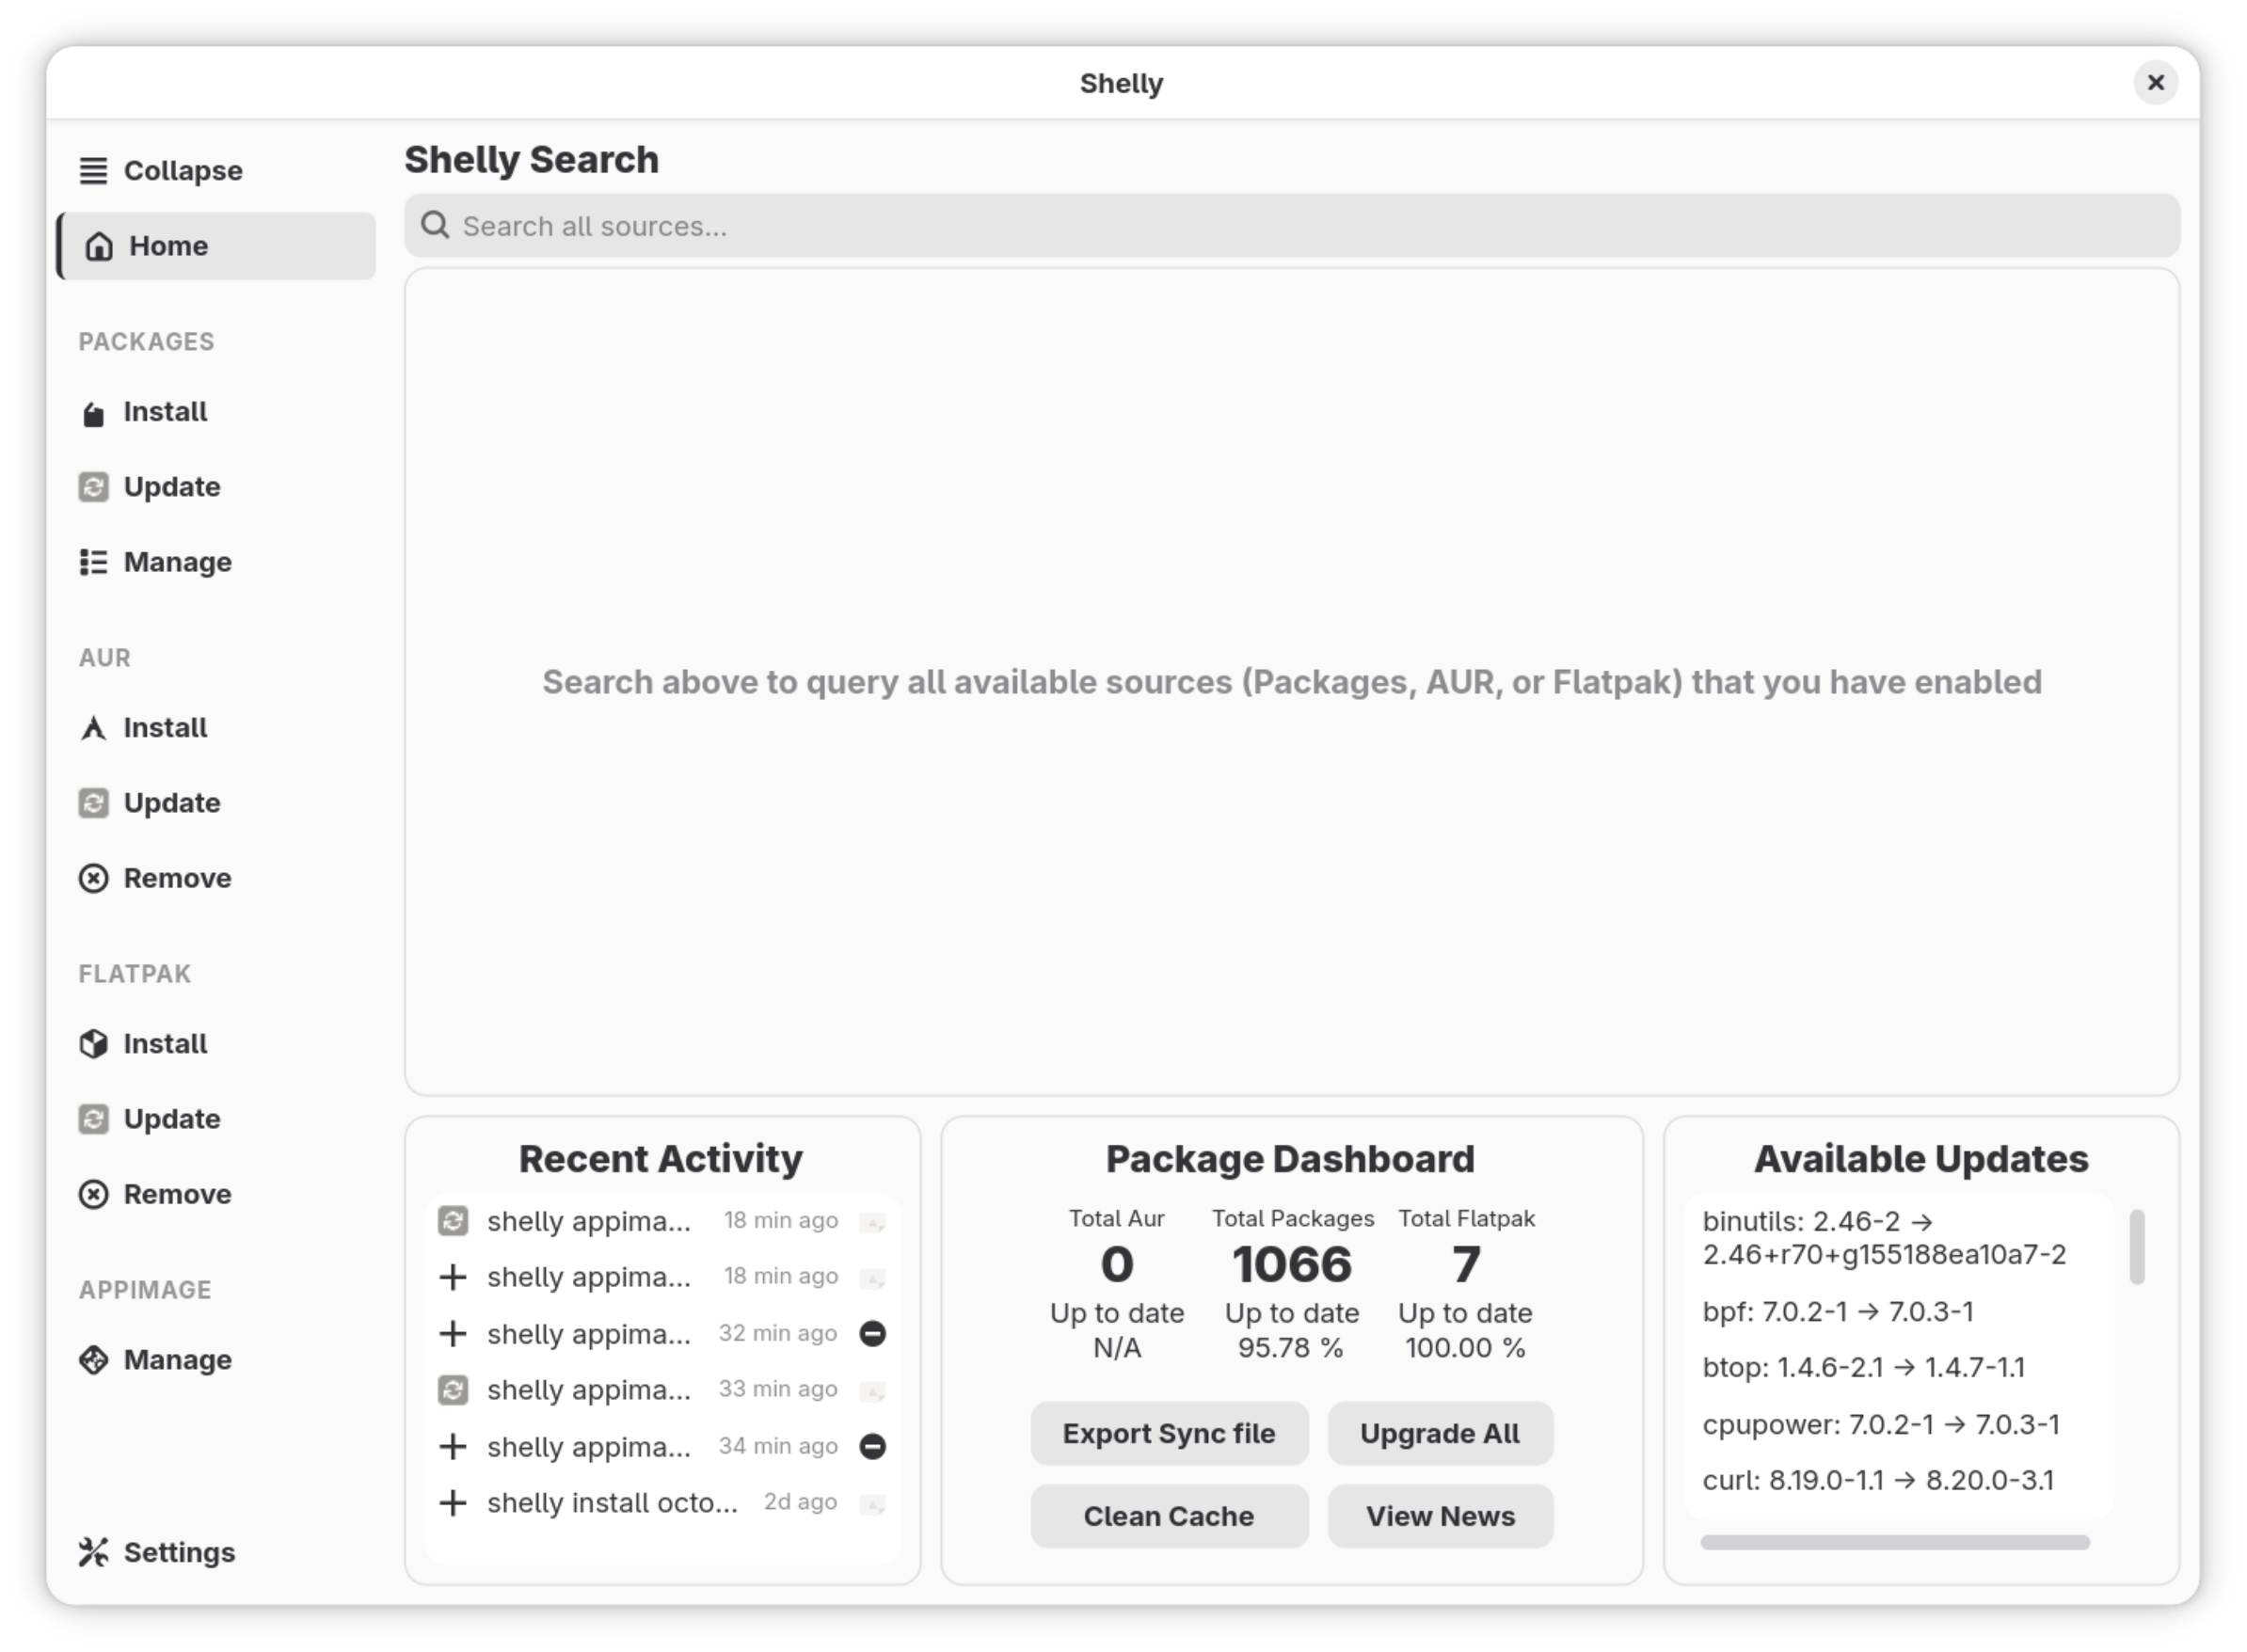The image size is (2247, 1652).
Task: Click the '2d ago' timestamp
Action: [x=800, y=1503]
